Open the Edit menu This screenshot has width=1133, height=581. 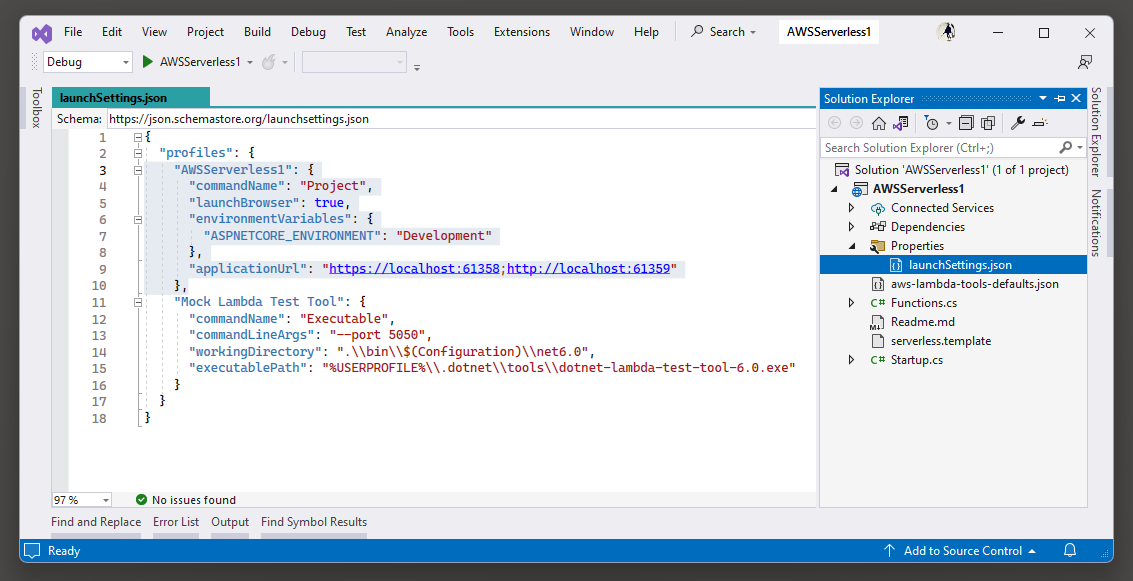click(x=112, y=32)
